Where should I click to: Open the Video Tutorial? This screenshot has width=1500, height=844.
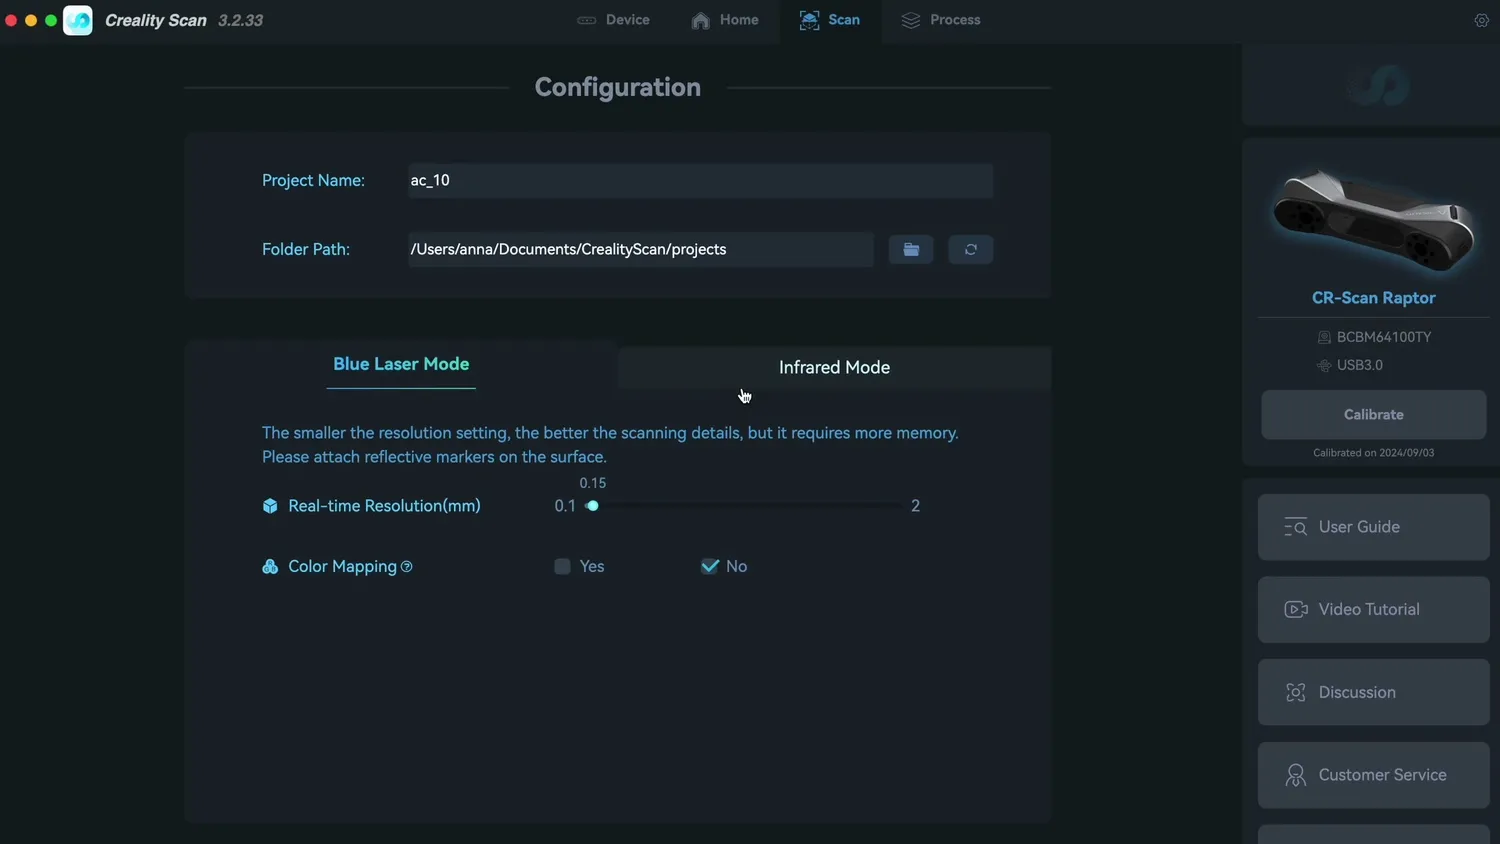point(1373,609)
